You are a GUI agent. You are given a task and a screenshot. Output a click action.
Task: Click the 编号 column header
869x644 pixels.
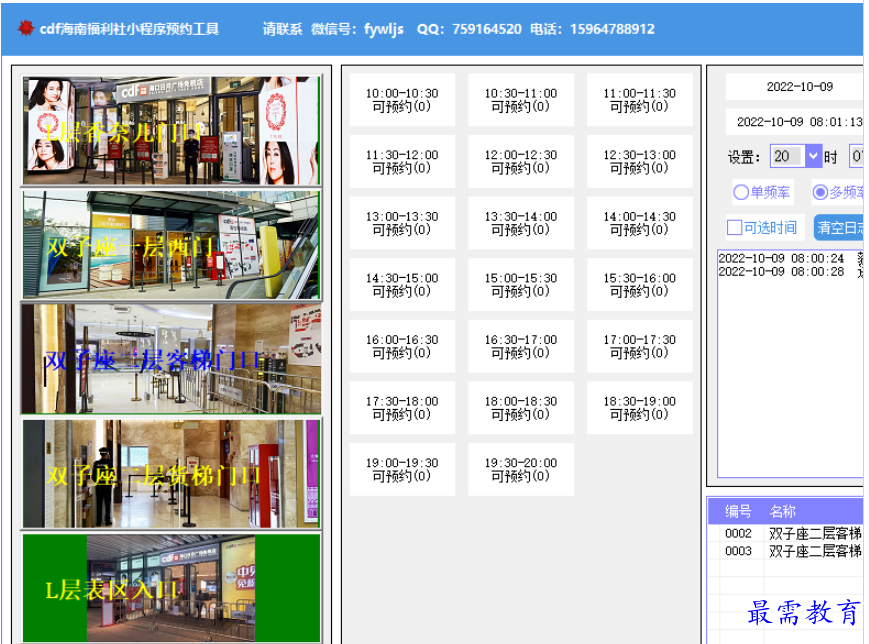[x=738, y=511]
